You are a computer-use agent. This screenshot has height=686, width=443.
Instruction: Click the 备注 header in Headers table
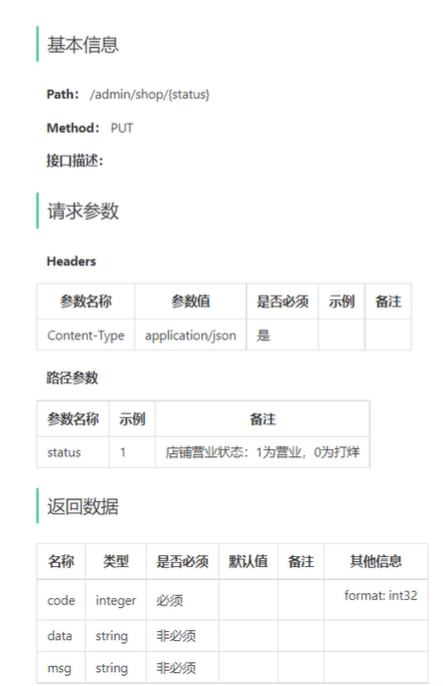(x=388, y=301)
